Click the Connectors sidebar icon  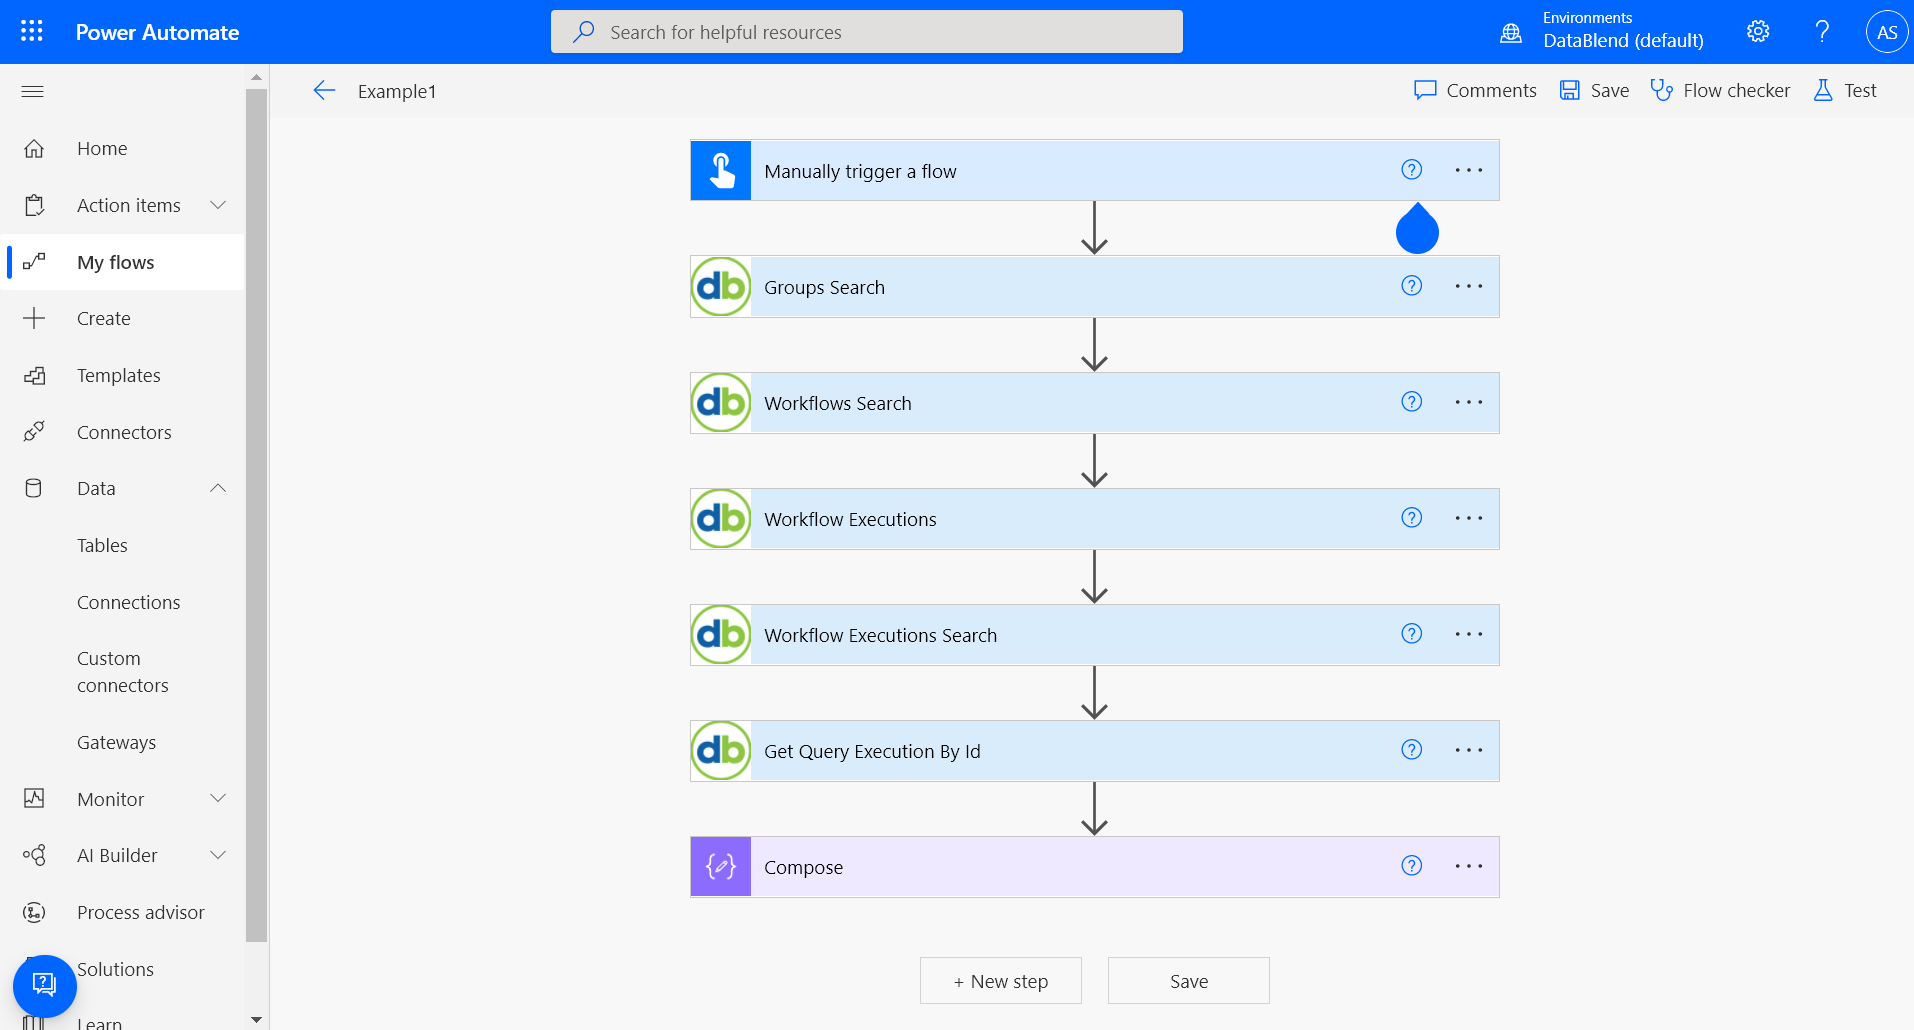click(x=34, y=431)
